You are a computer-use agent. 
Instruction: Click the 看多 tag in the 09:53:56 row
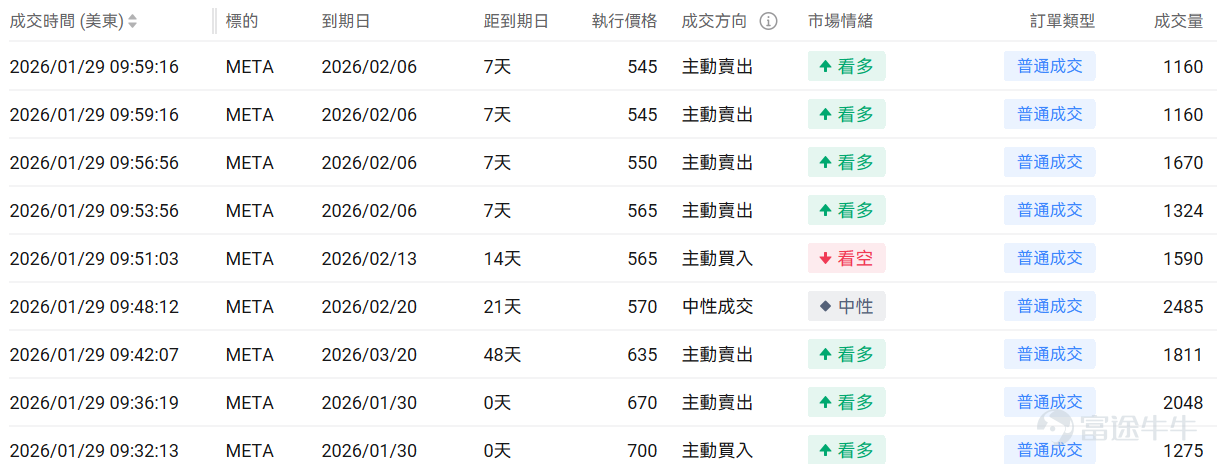847,210
